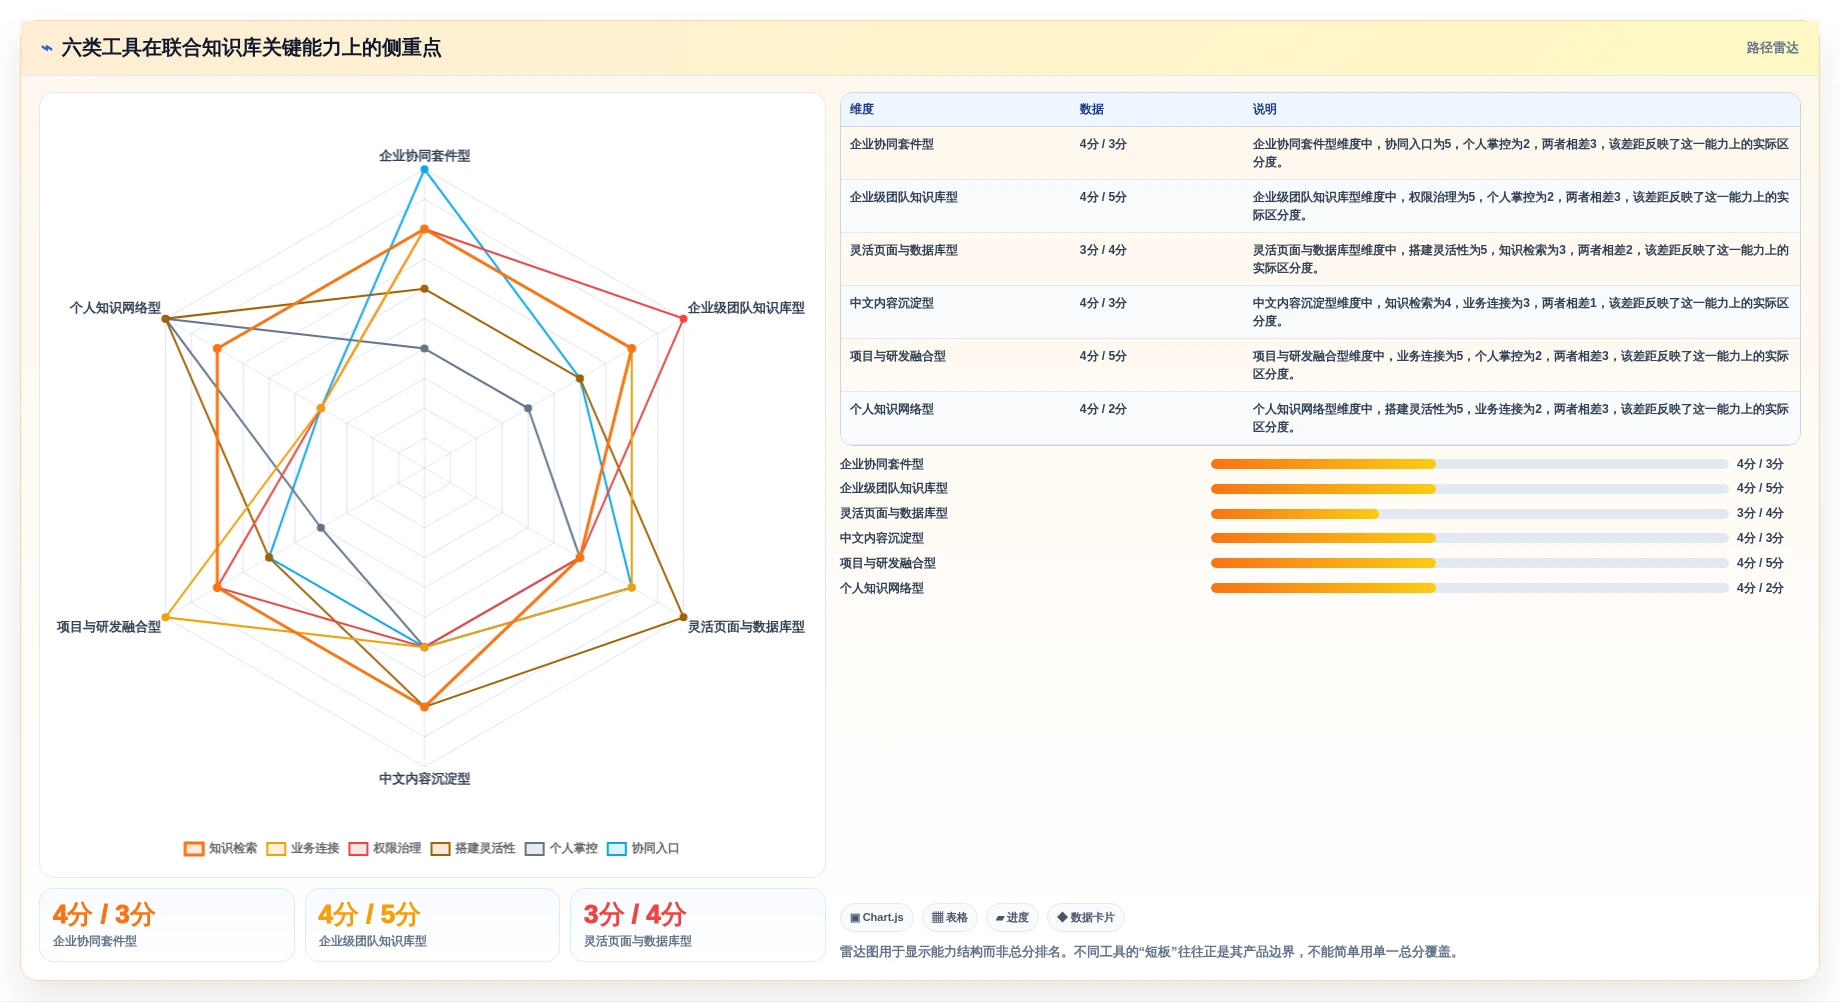
Task: Click the 数据卡片 tag chip
Action: [1086, 917]
